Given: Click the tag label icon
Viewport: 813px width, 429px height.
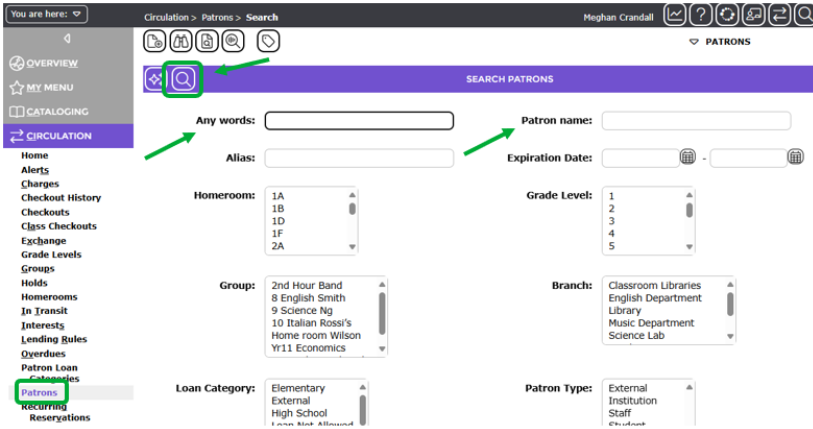Looking at the screenshot, I should tap(268, 41).
